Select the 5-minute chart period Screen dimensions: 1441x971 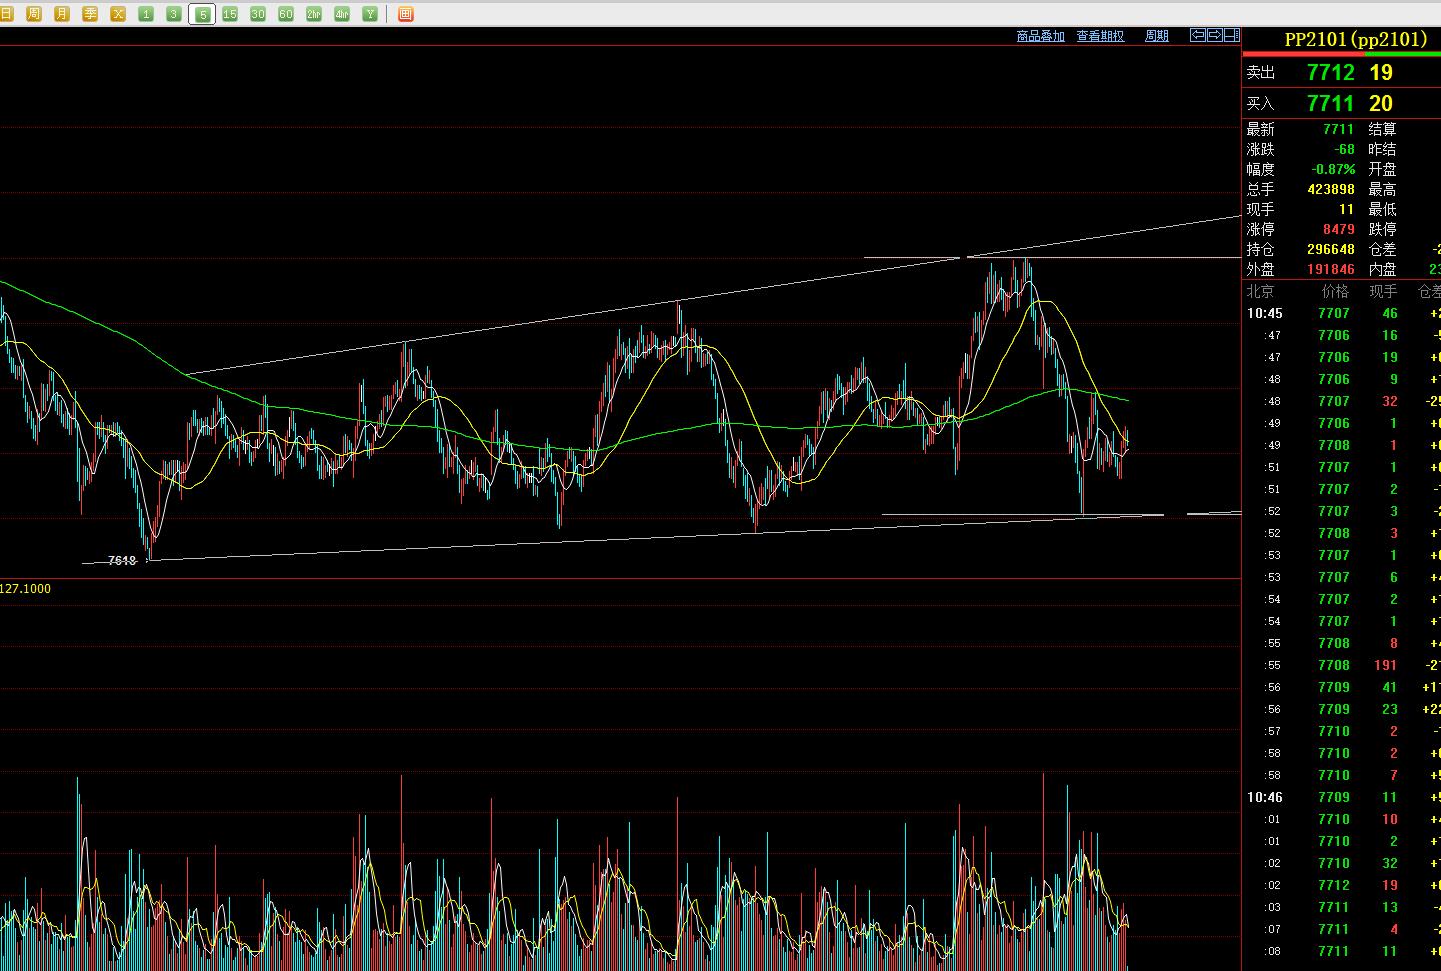click(x=202, y=14)
